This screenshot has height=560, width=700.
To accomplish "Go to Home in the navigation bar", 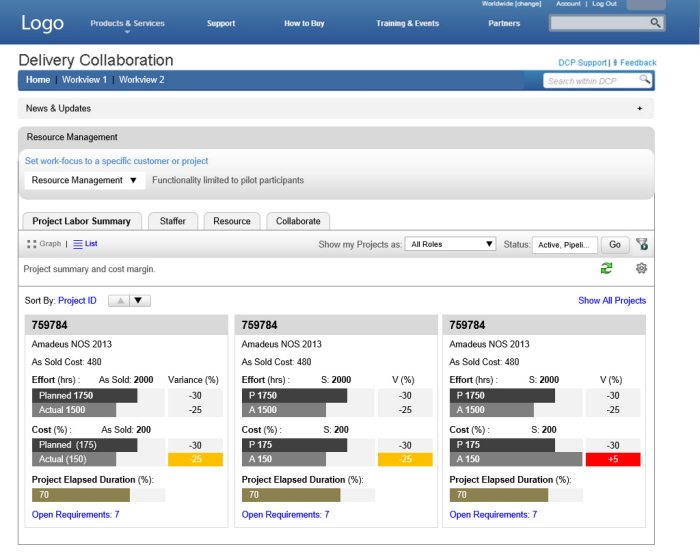I will 38,80.
